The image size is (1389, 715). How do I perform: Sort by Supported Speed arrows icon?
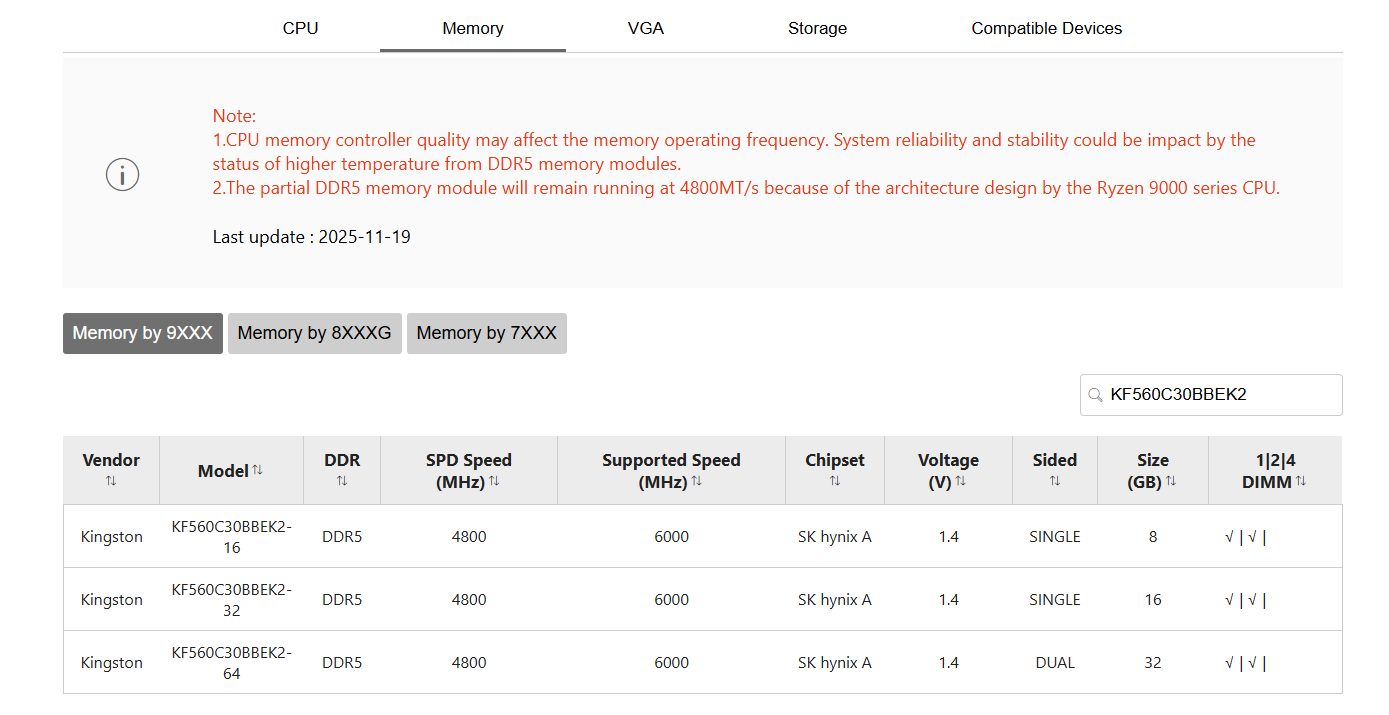point(696,481)
